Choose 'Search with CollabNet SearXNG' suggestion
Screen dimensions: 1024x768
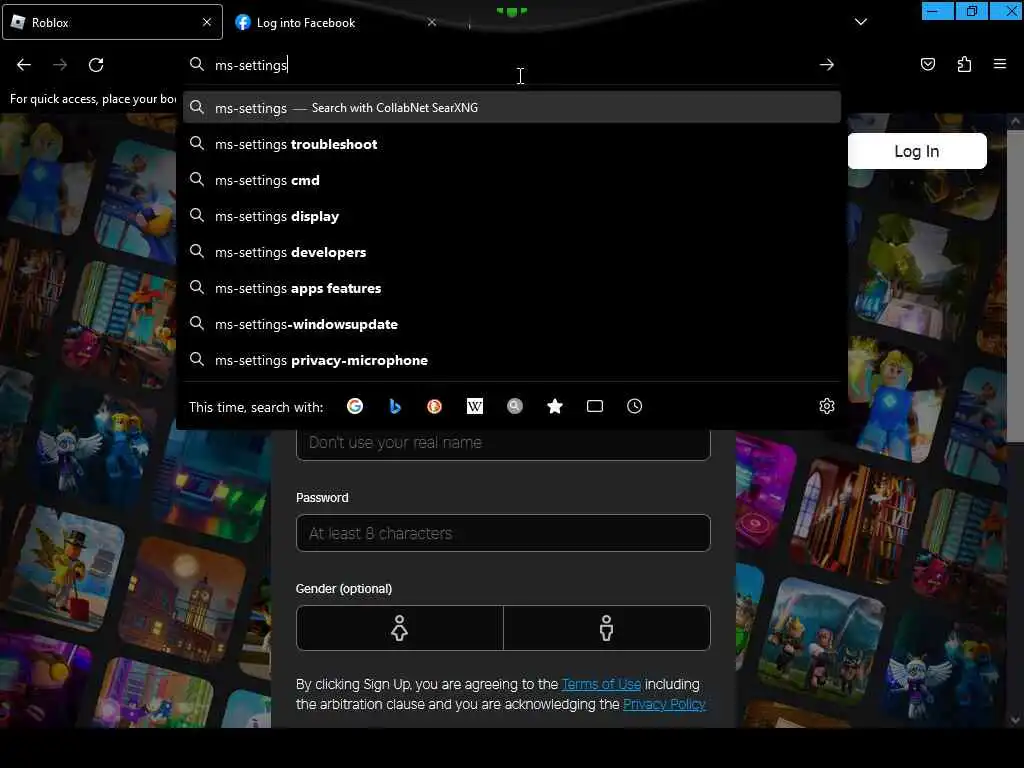511,108
